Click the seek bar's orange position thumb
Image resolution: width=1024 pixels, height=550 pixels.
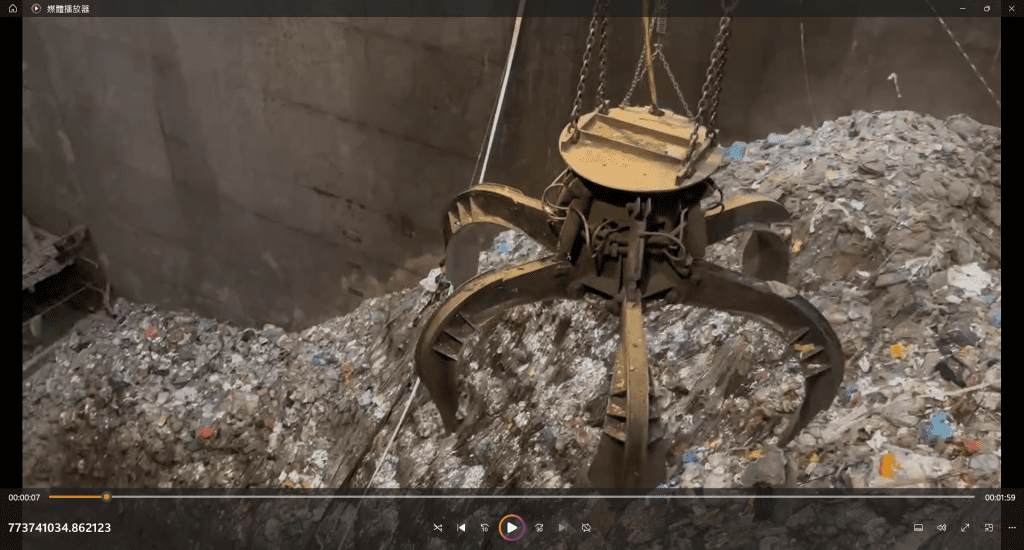click(106, 497)
